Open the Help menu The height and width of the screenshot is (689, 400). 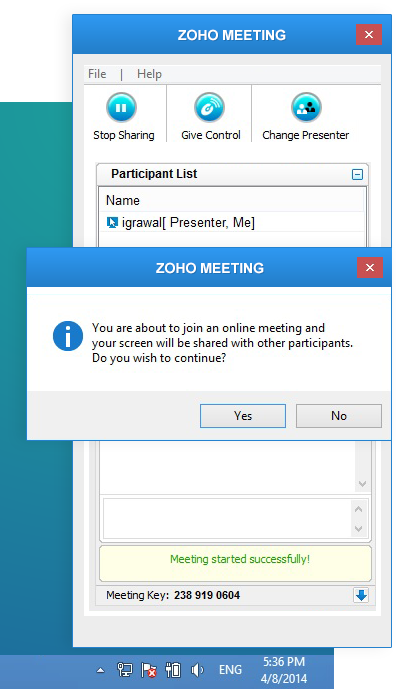(x=149, y=74)
